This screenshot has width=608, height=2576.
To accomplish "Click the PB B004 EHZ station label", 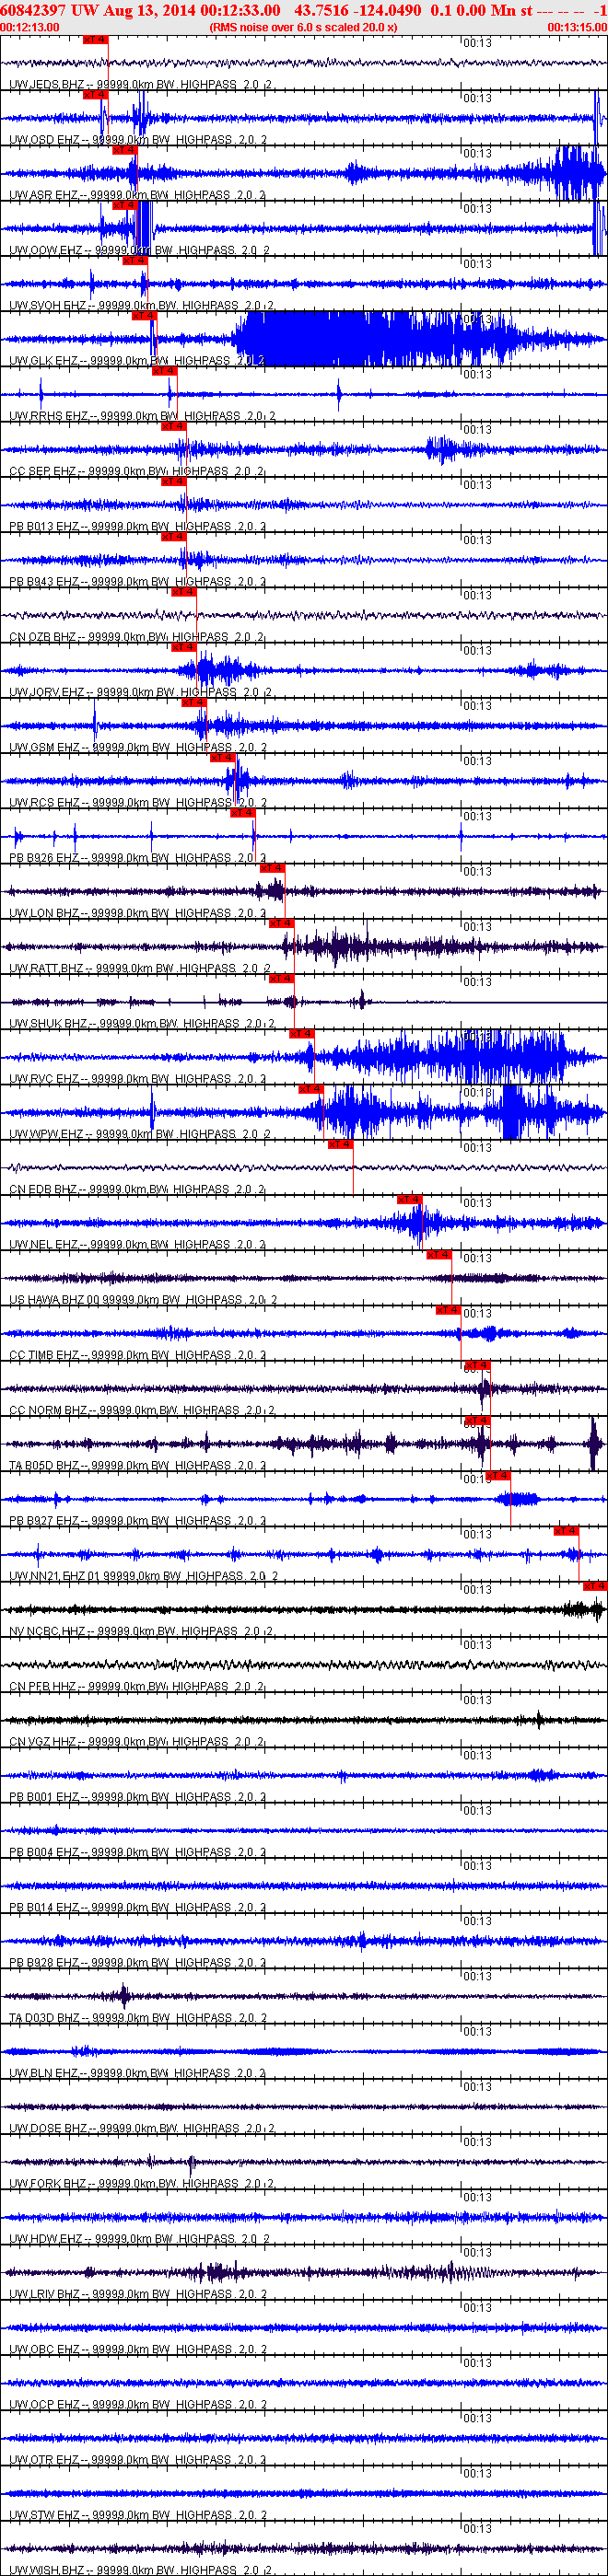I will click(138, 1852).
